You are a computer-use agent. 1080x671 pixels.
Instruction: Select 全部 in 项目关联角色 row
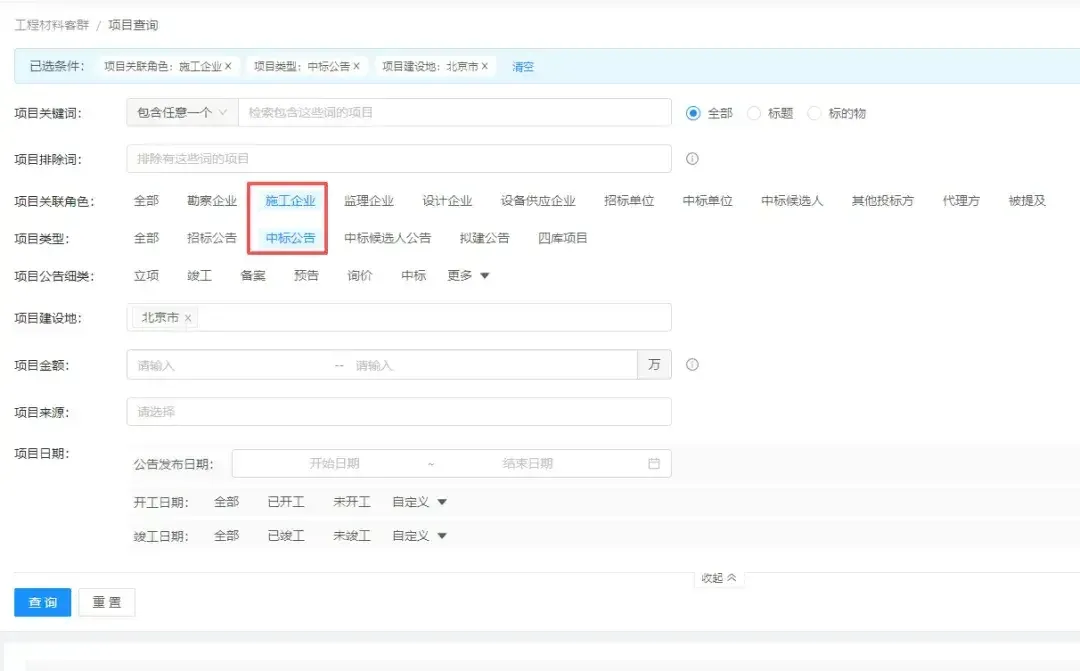(146, 200)
